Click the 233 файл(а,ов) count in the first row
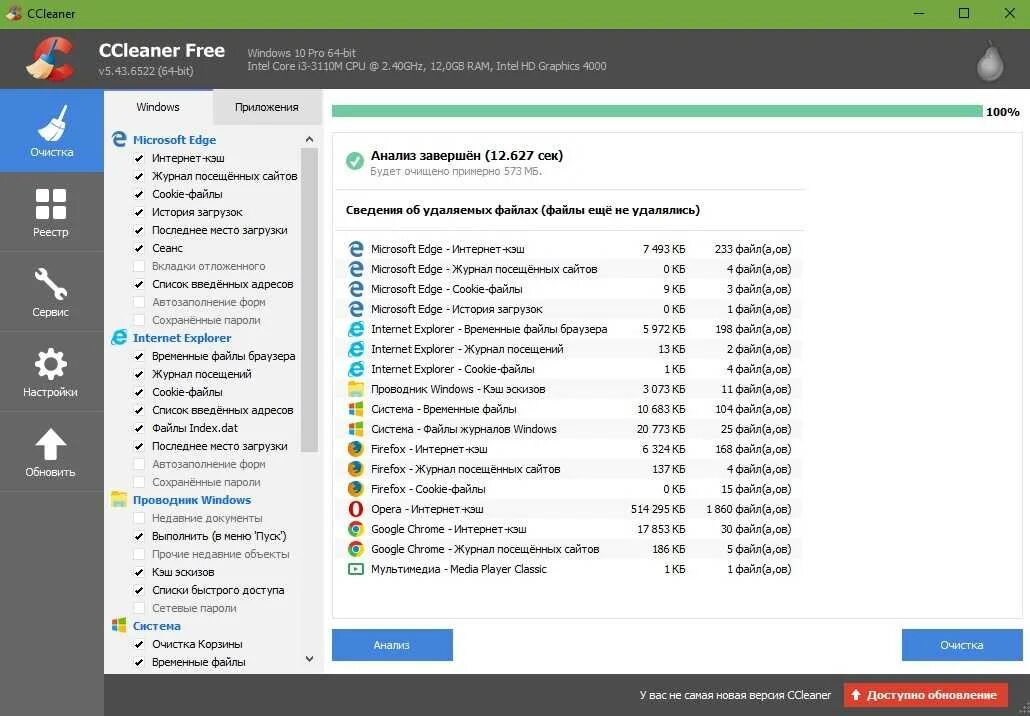 pos(753,249)
